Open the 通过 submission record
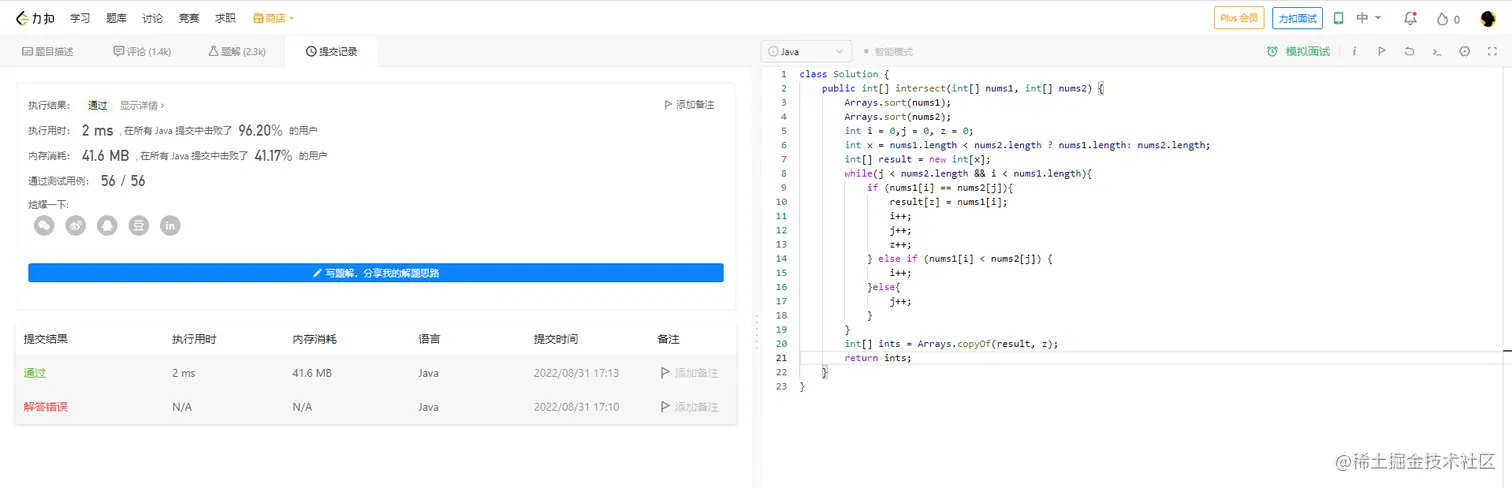Viewport: 1512px width, 488px height. click(35, 373)
